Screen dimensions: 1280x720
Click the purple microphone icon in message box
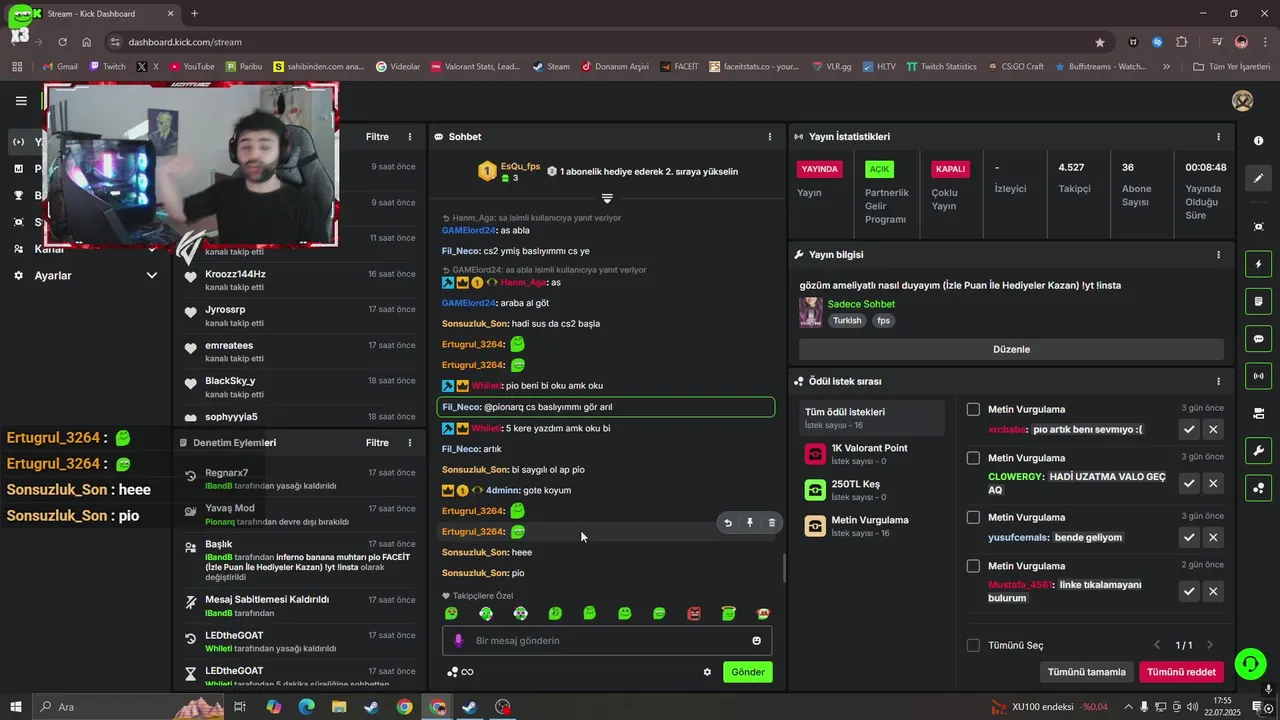(458, 641)
